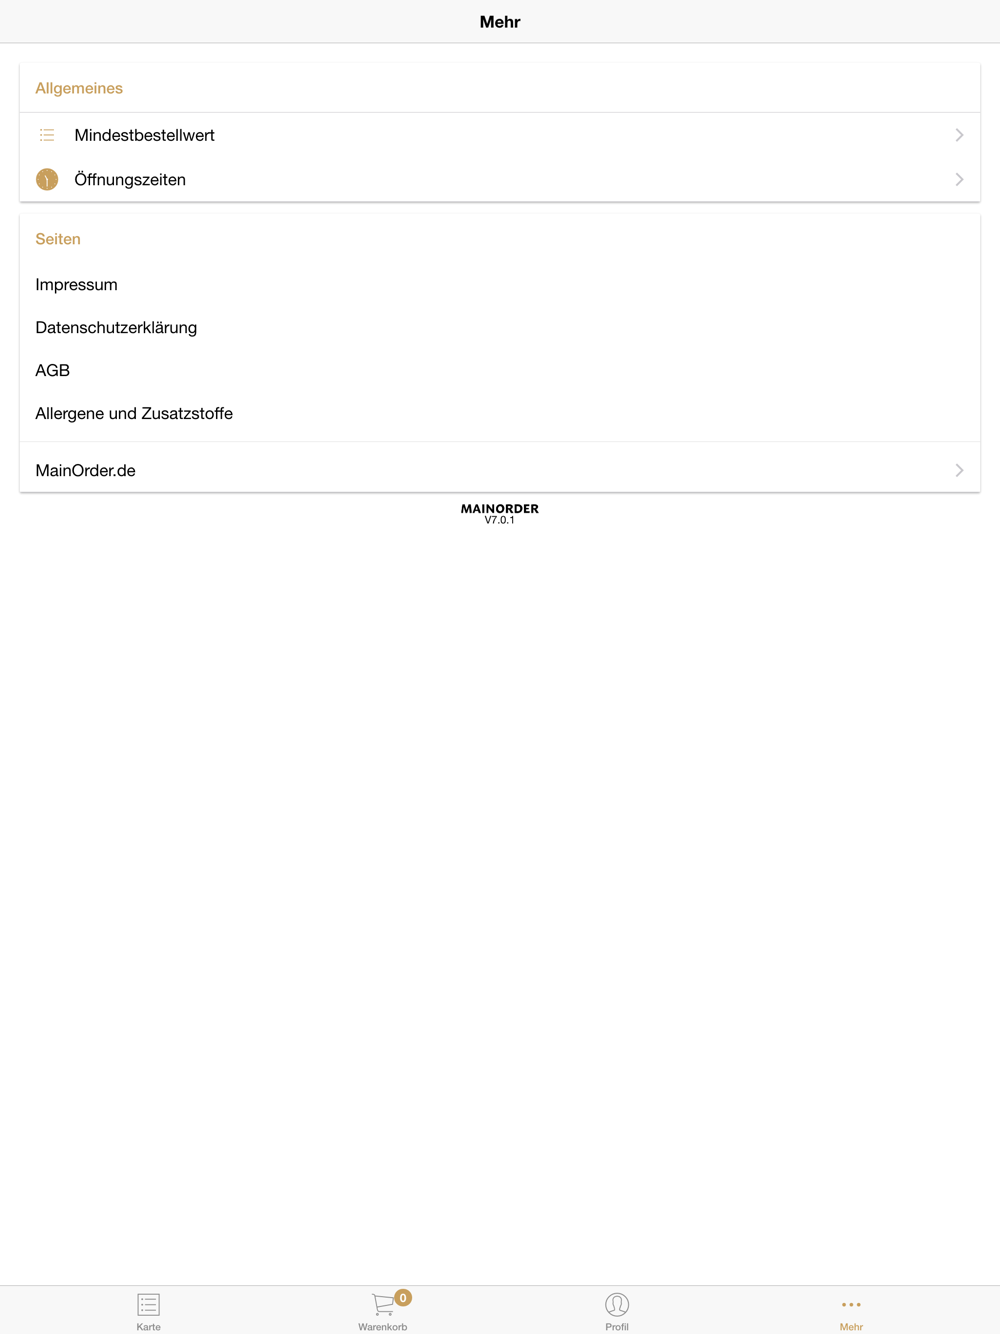1000x1334 pixels.
Task: Click the MAINORDER logo above the version number
Action: (500, 508)
